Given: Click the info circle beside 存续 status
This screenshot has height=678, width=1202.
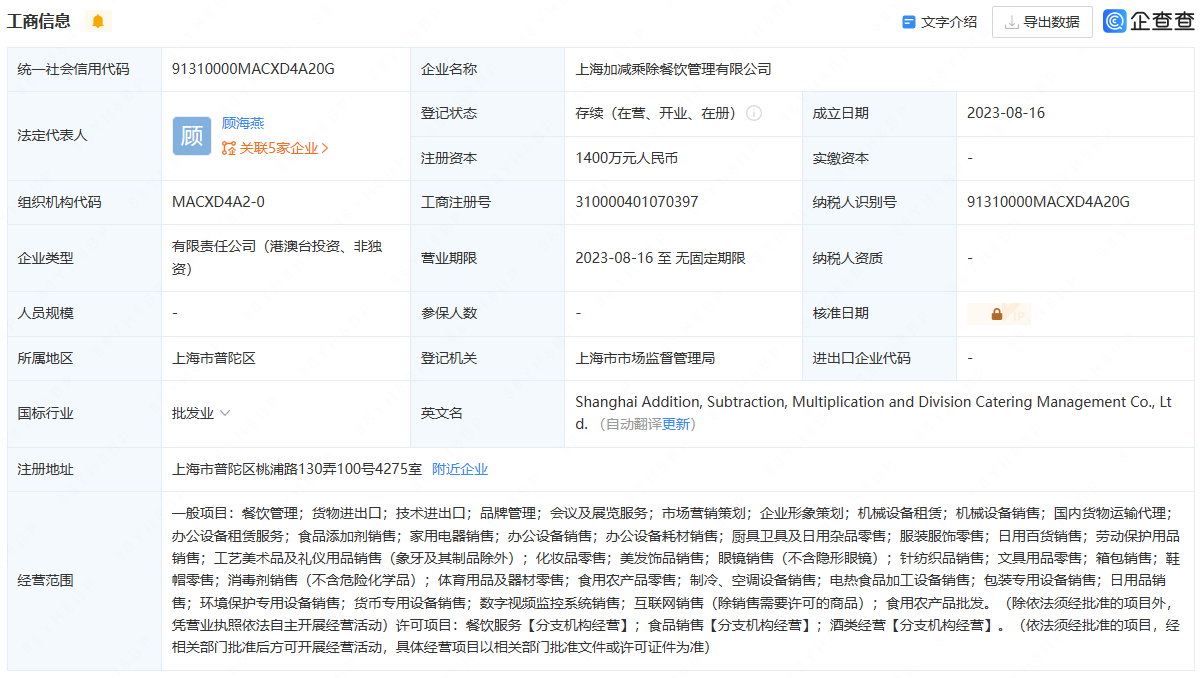Looking at the screenshot, I should coord(754,114).
